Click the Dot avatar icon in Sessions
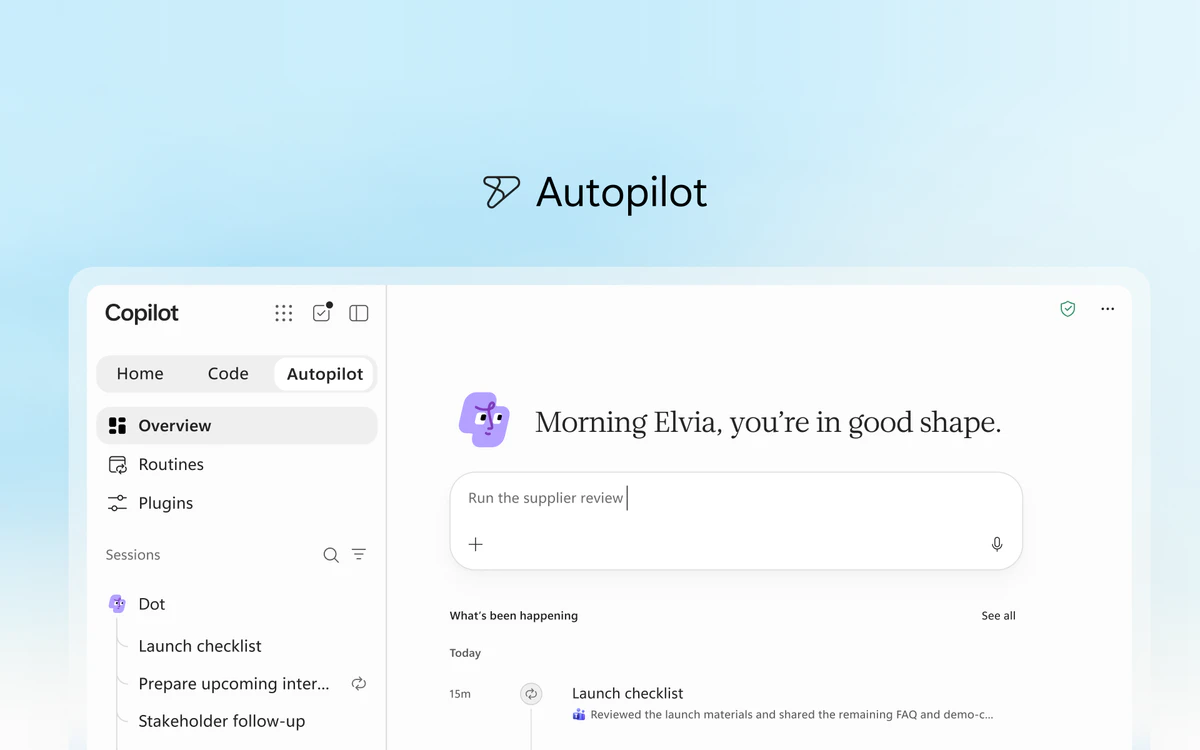This screenshot has width=1200, height=750. tap(117, 603)
